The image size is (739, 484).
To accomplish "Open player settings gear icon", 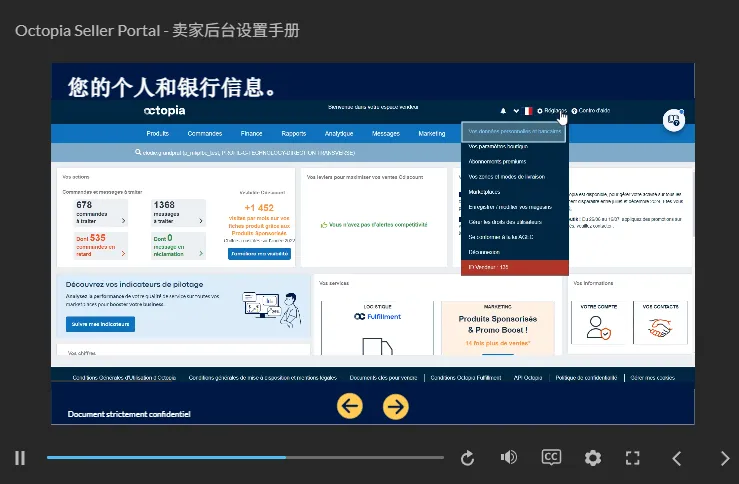I will tap(592, 458).
